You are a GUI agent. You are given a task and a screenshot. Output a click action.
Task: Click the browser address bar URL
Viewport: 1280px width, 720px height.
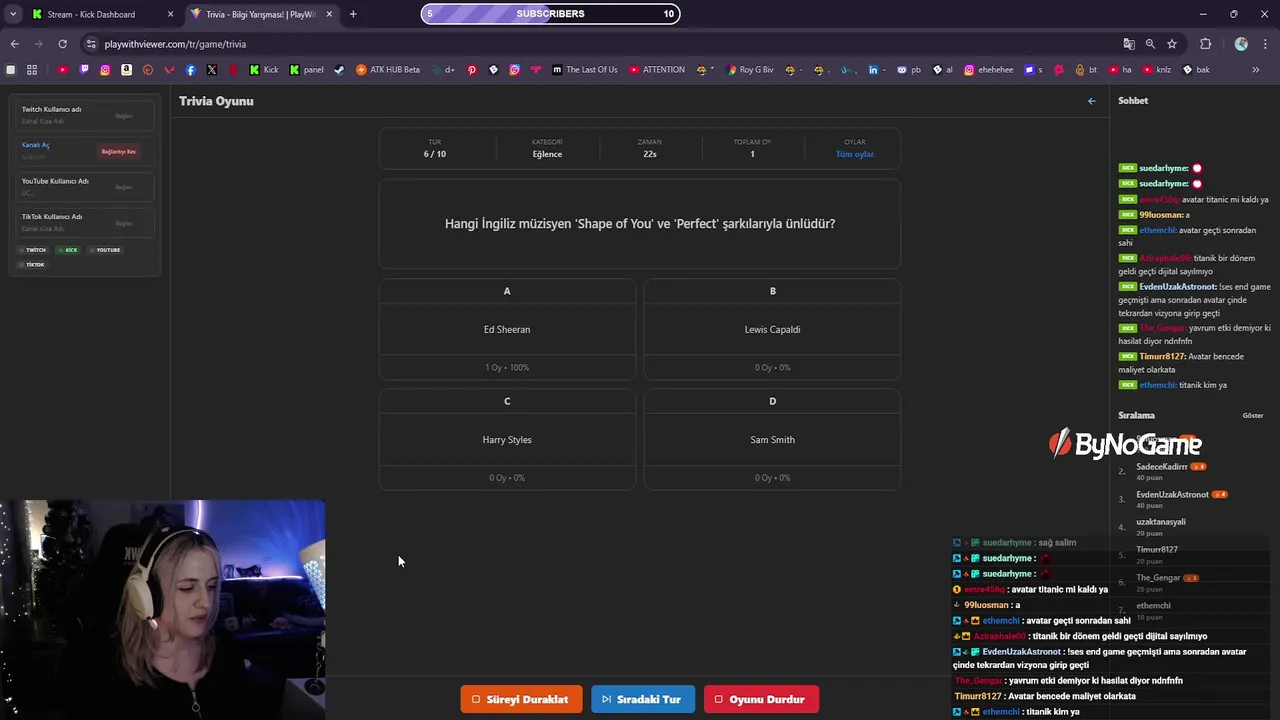175,44
